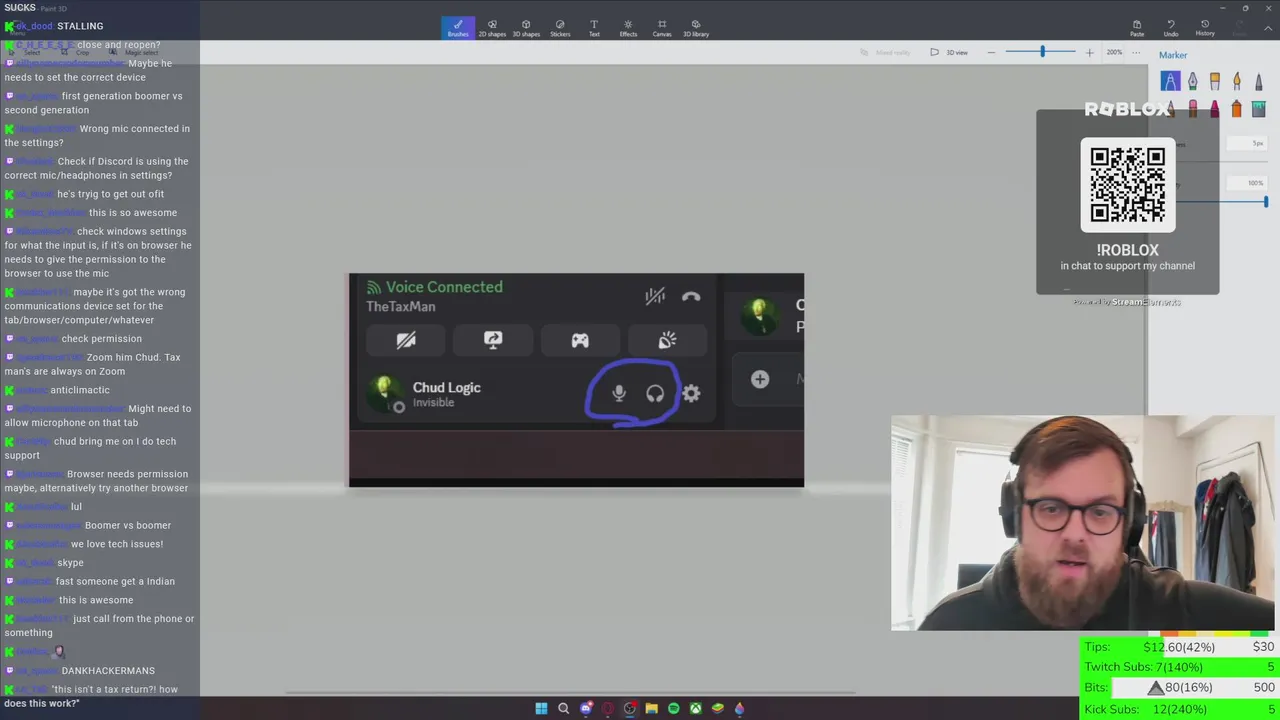Click the Paste button in Paint 3D
The height and width of the screenshot is (720, 1280).
[1137, 28]
